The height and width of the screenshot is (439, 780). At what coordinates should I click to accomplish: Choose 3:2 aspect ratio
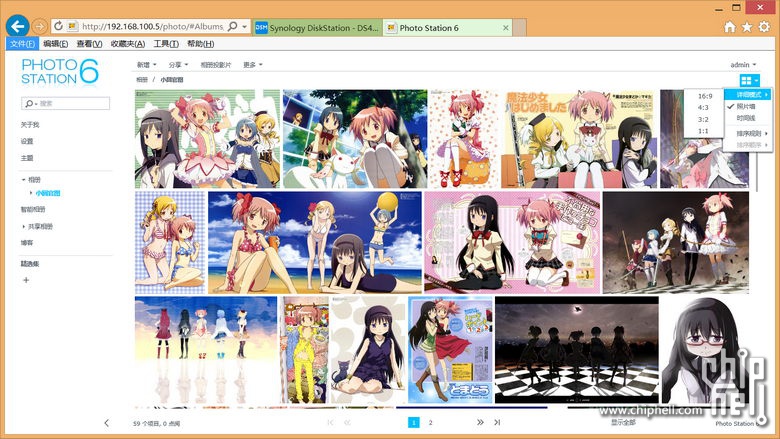coord(704,119)
